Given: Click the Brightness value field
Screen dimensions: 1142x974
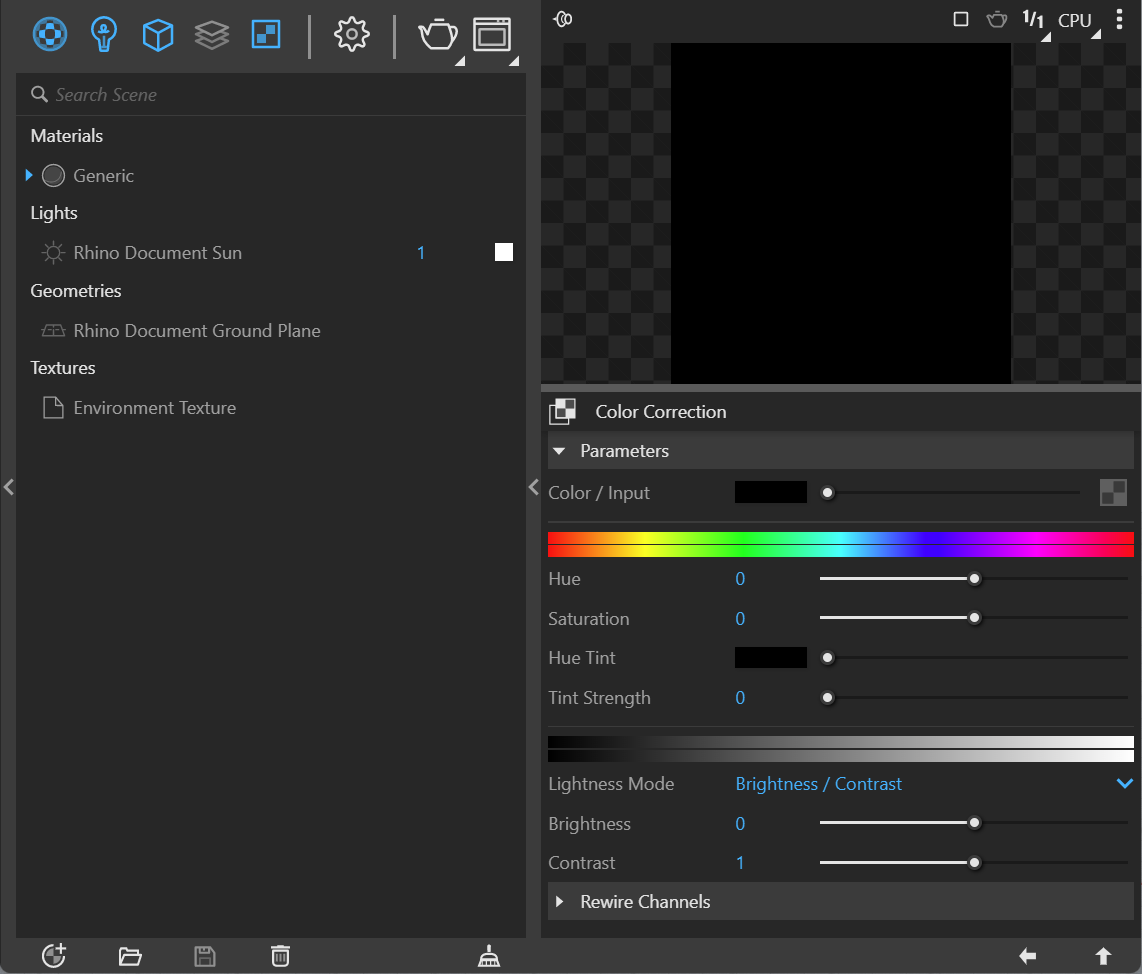Looking at the screenshot, I should coord(740,824).
